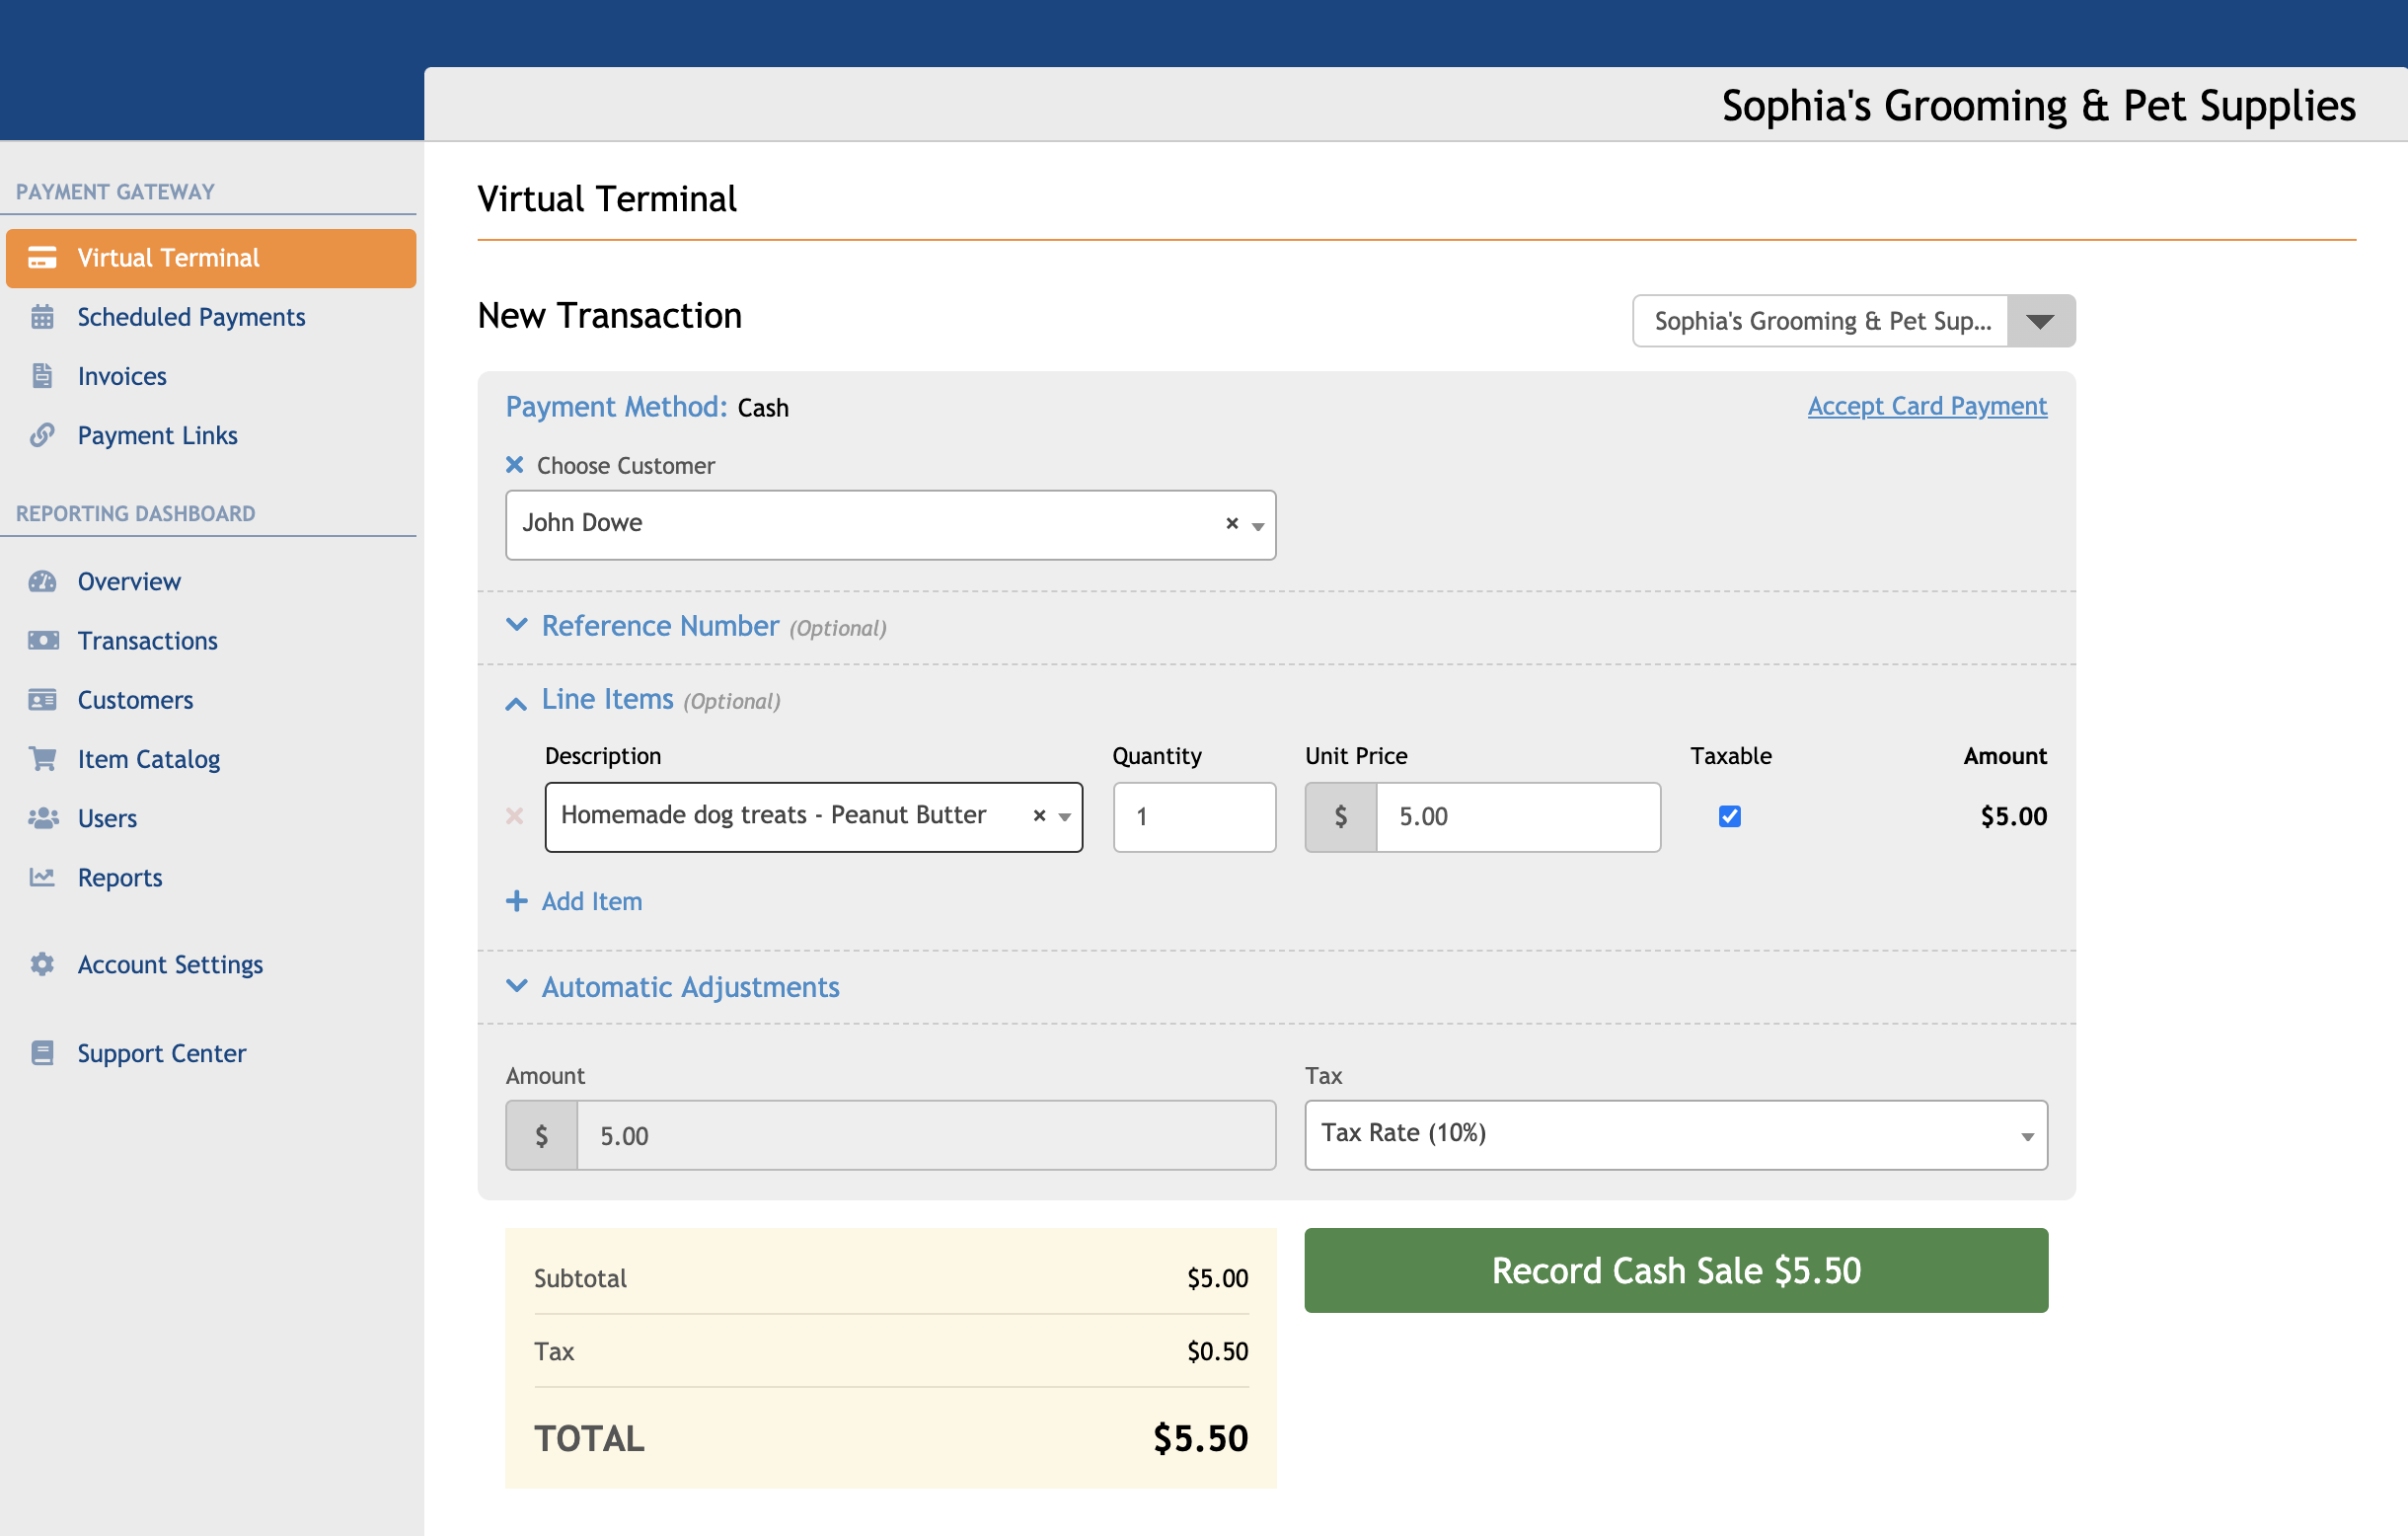The height and width of the screenshot is (1536, 2408).
Task: Go to Reports in the sidebar
Action: tap(119, 877)
